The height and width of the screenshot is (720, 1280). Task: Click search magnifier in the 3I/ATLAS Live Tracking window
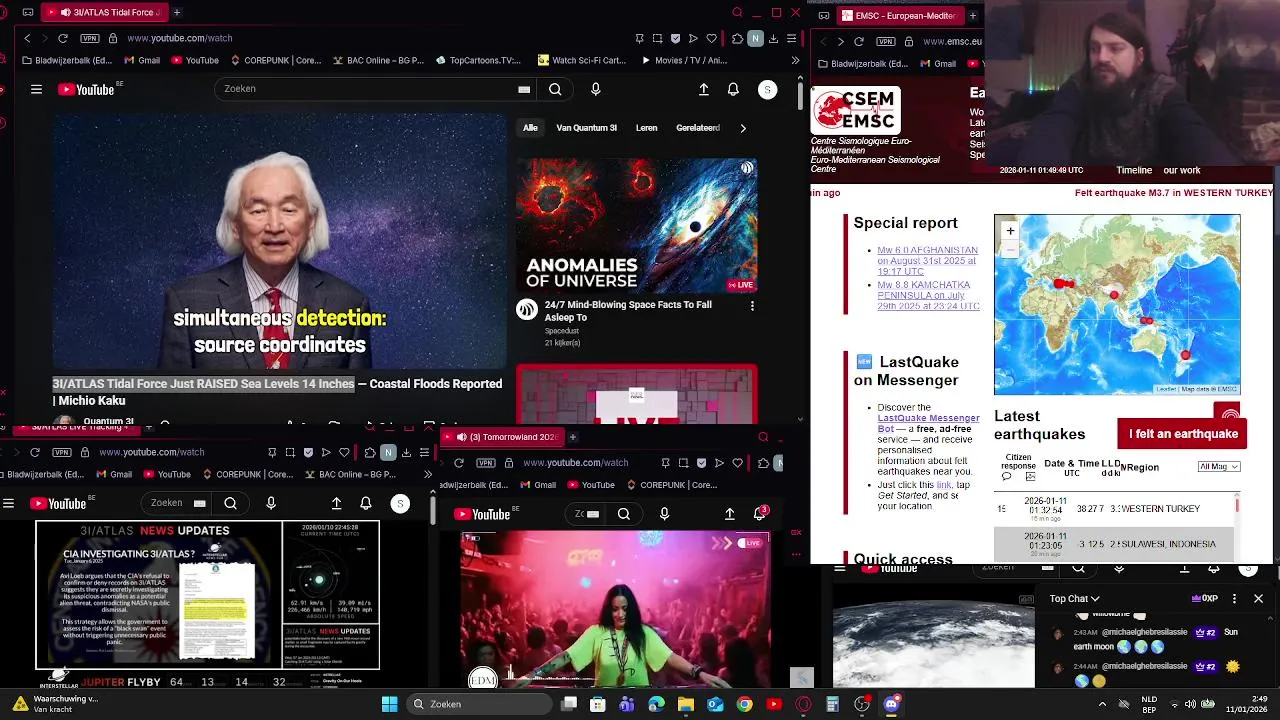click(230, 503)
